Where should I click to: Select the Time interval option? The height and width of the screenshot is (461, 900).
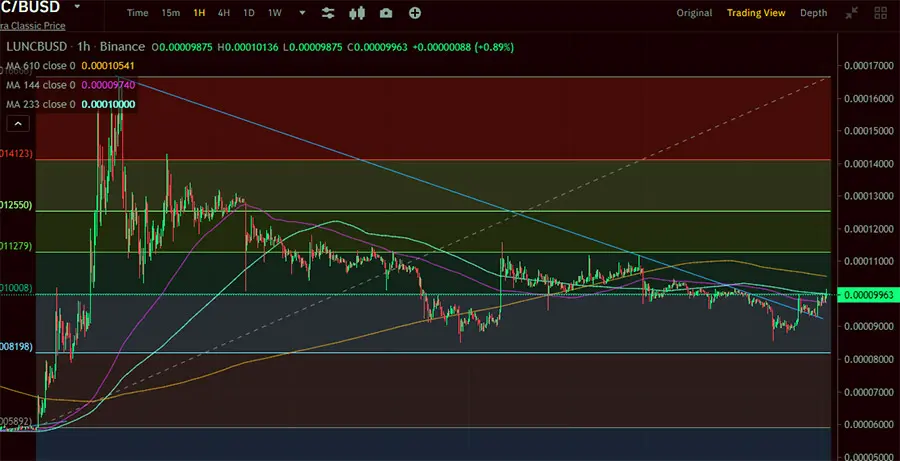pos(137,13)
